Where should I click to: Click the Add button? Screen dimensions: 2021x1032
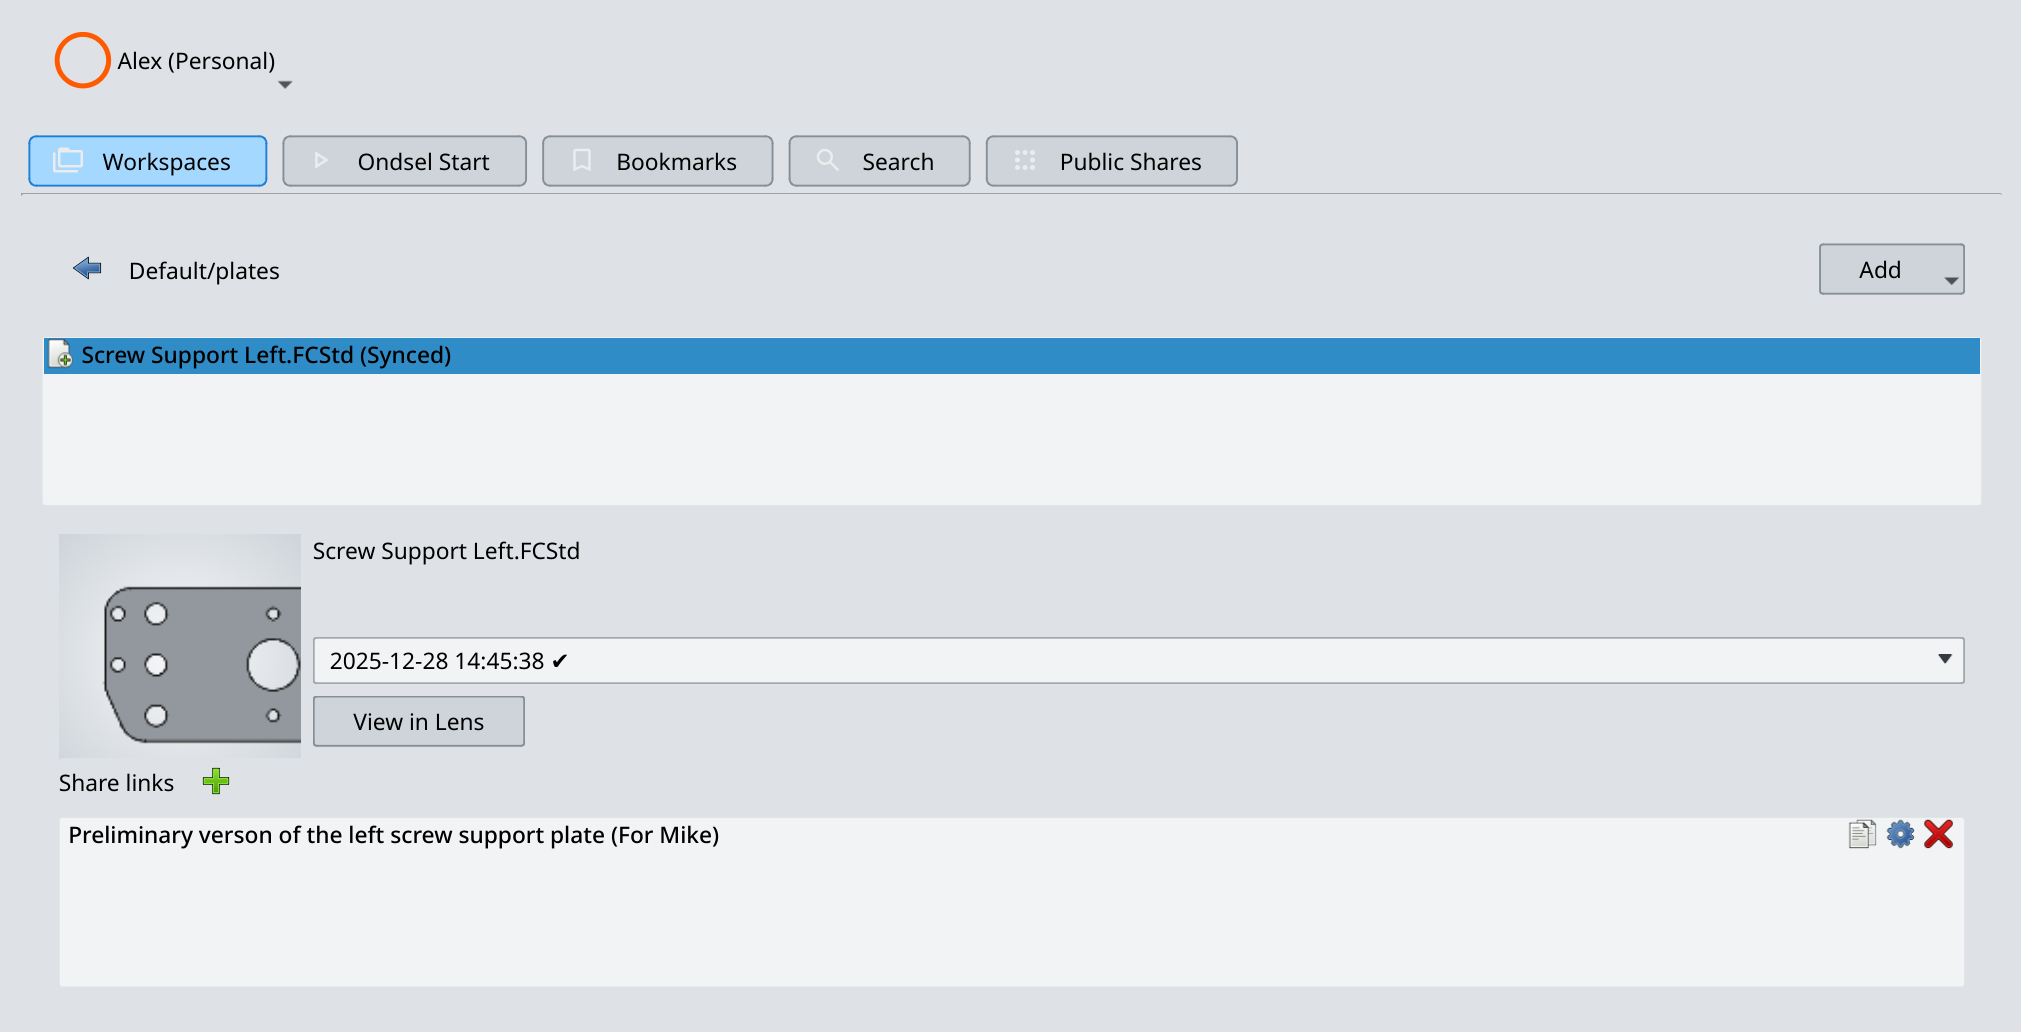coord(1879,269)
